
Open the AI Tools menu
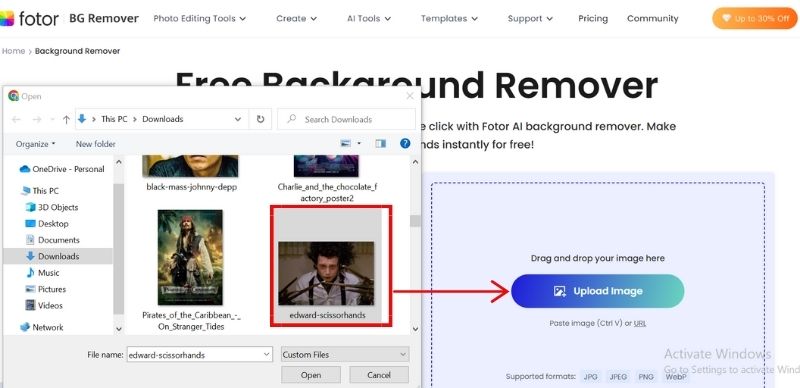(369, 18)
